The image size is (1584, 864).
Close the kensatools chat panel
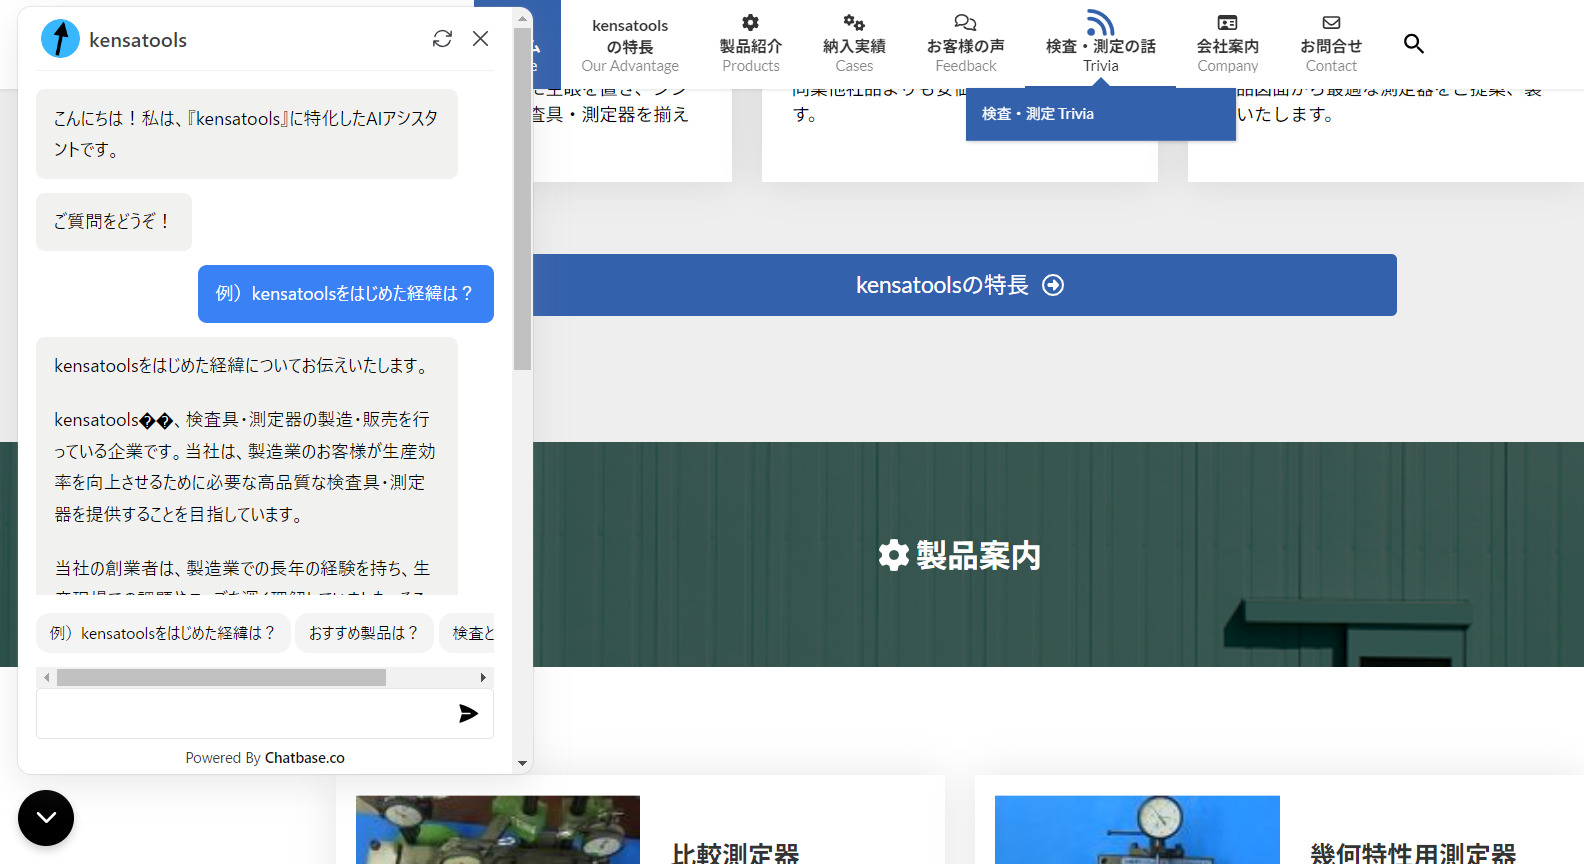click(x=481, y=39)
